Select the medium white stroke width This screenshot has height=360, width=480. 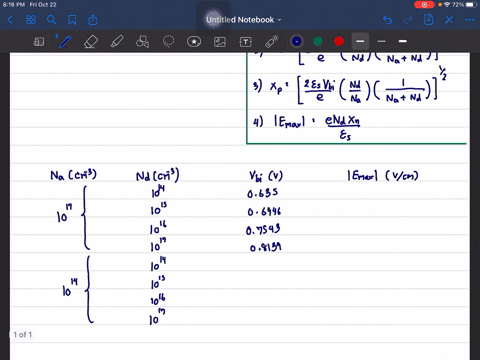point(403,41)
